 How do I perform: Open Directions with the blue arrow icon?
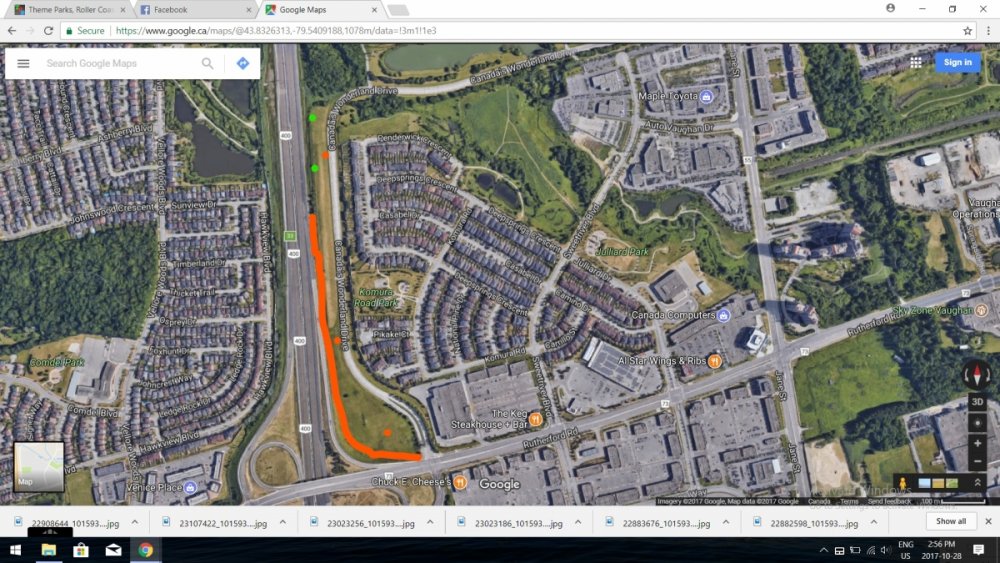(x=242, y=63)
